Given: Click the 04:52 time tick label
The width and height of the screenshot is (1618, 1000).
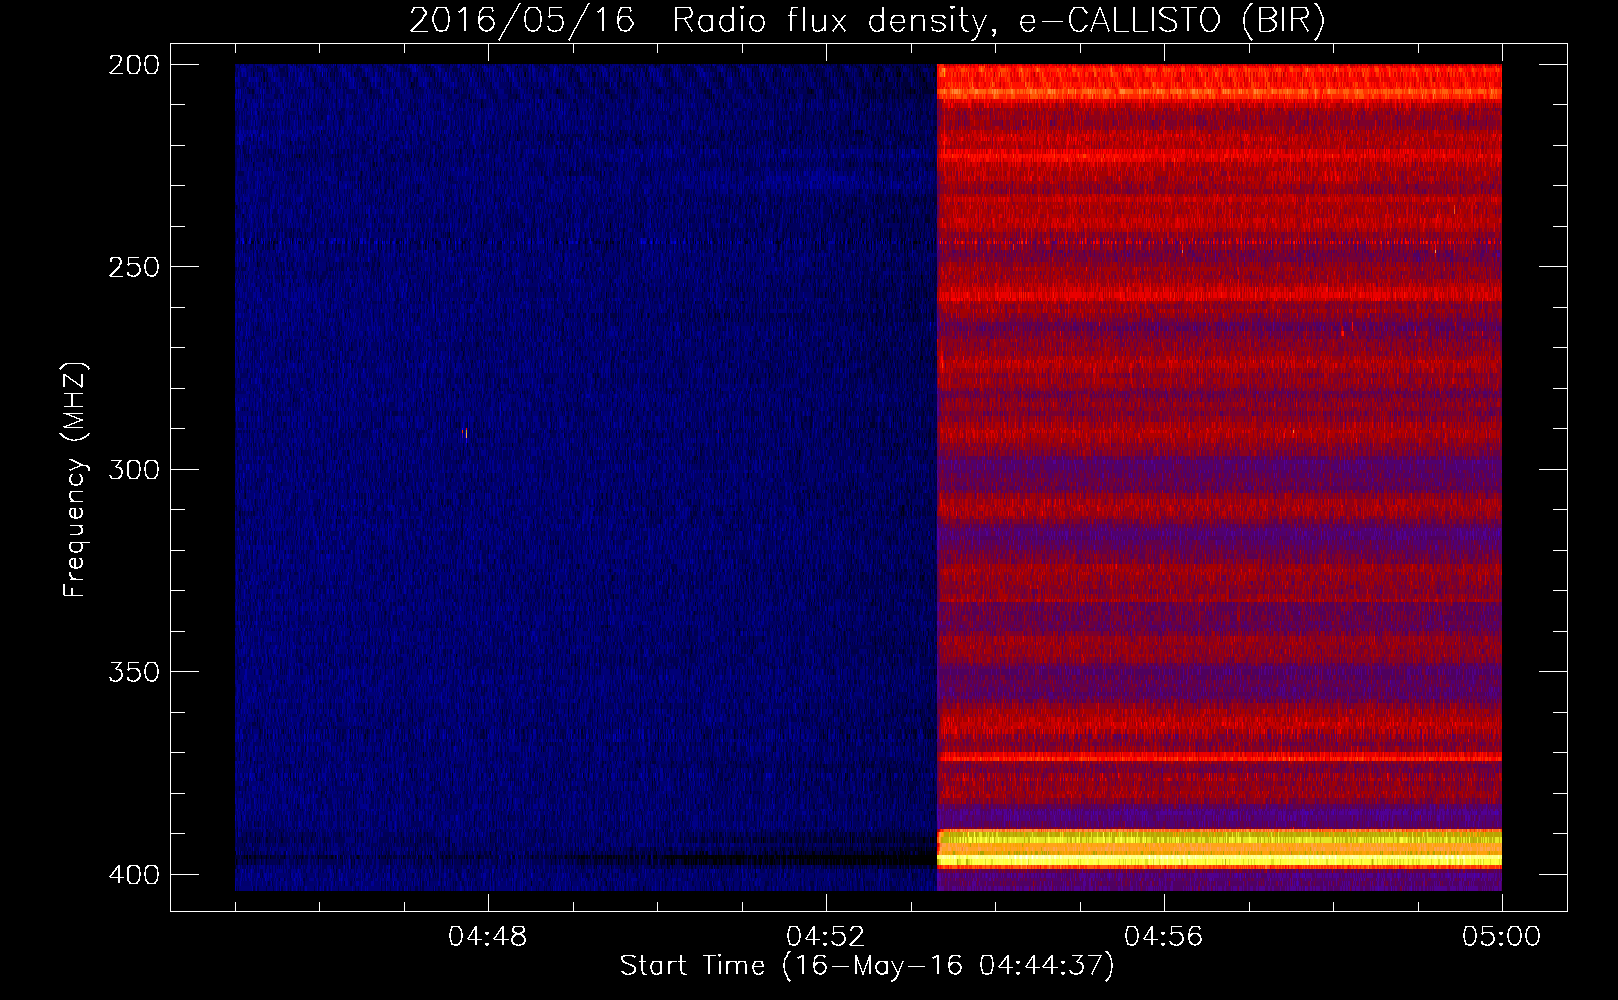Looking at the screenshot, I should click(826, 937).
